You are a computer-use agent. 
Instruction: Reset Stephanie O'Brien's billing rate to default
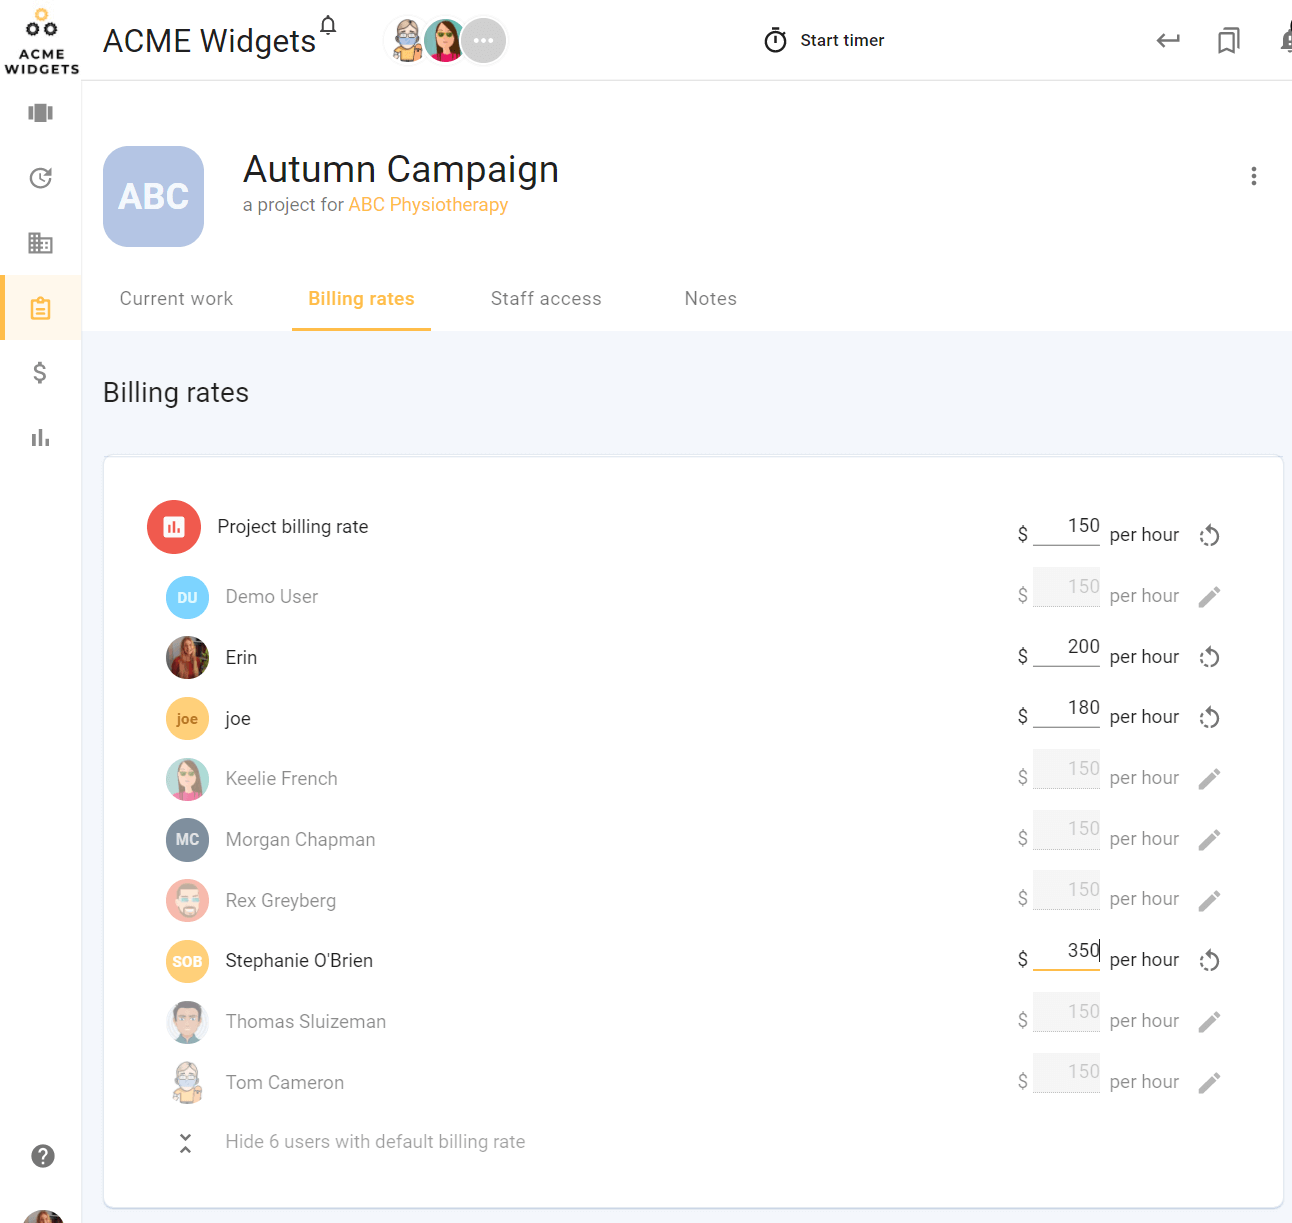click(x=1209, y=961)
